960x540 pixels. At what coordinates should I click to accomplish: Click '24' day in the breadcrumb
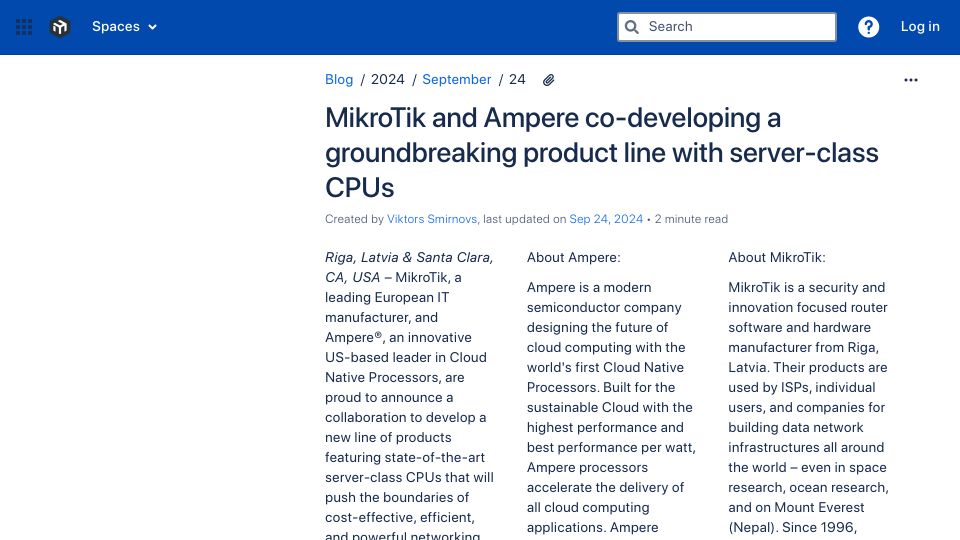click(x=517, y=80)
